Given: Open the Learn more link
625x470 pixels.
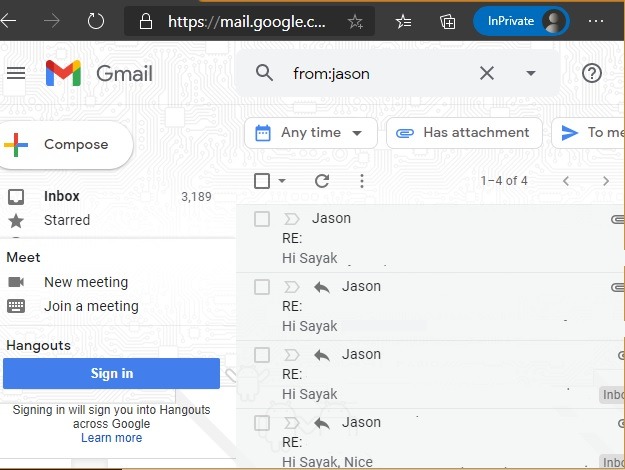Looking at the screenshot, I should click(112, 438).
